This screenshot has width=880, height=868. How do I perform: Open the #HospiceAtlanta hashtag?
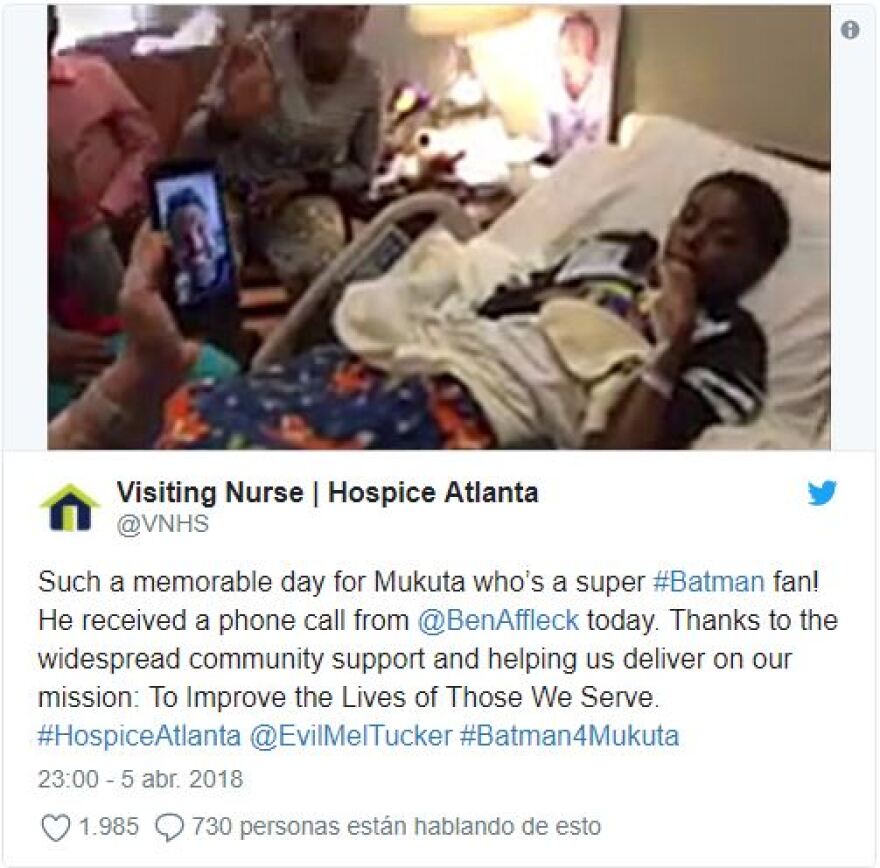click(x=139, y=736)
